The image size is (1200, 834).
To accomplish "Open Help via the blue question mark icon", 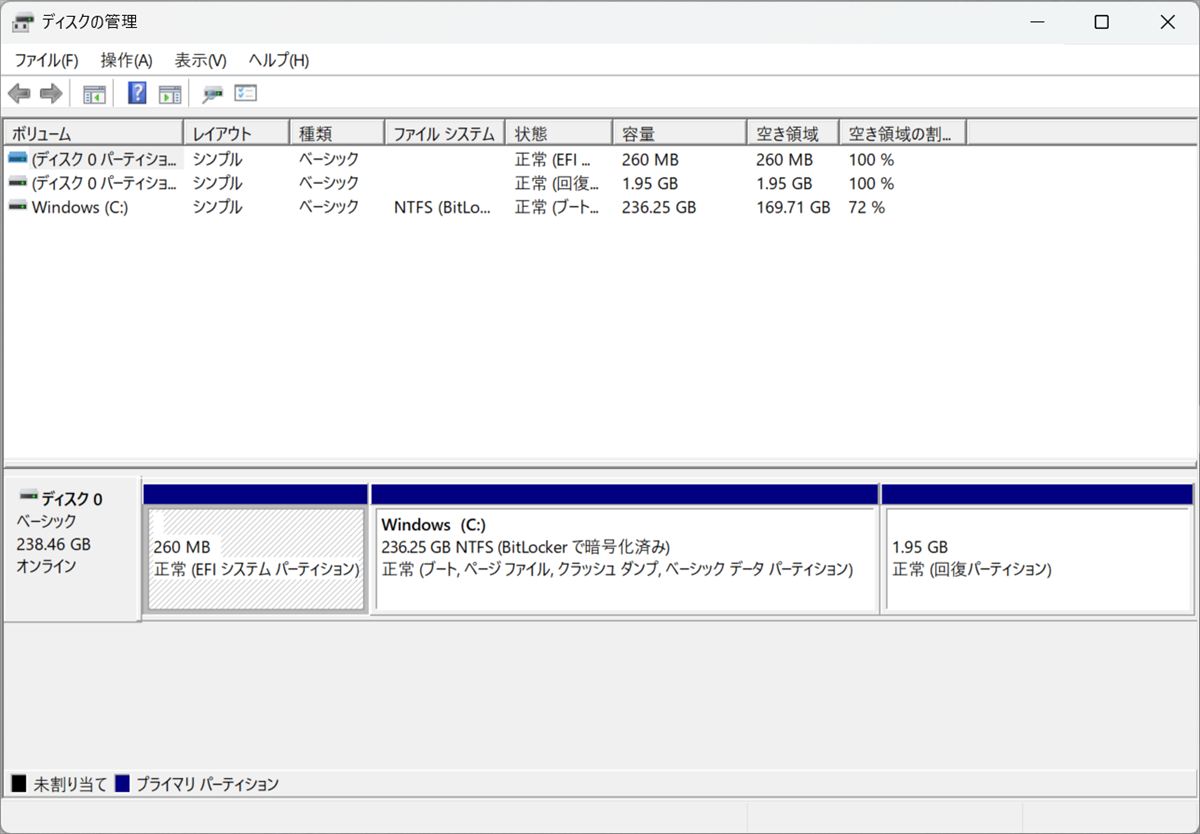I will tap(138, 93).
